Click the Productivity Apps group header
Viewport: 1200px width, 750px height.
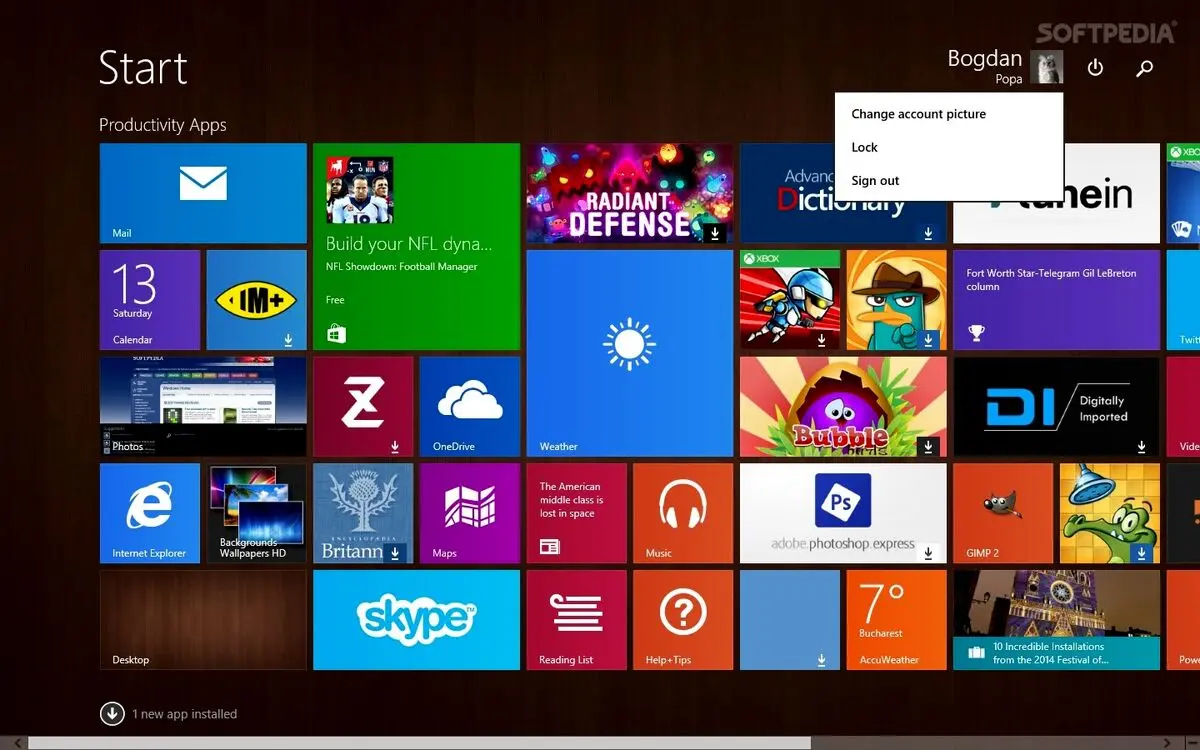163,125
